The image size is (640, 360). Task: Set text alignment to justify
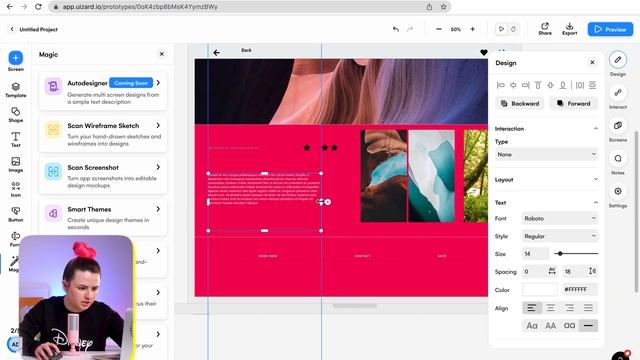[588, 308]
